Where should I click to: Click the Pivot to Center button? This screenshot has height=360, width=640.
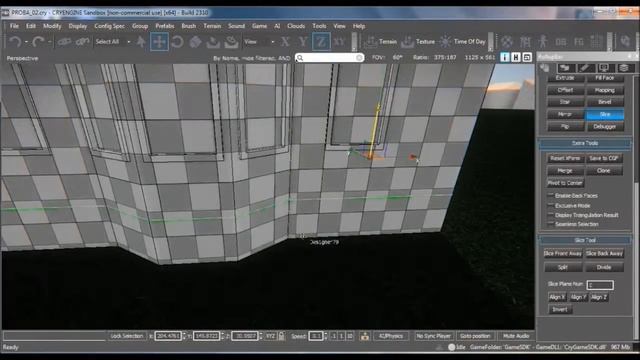(565, 183)
